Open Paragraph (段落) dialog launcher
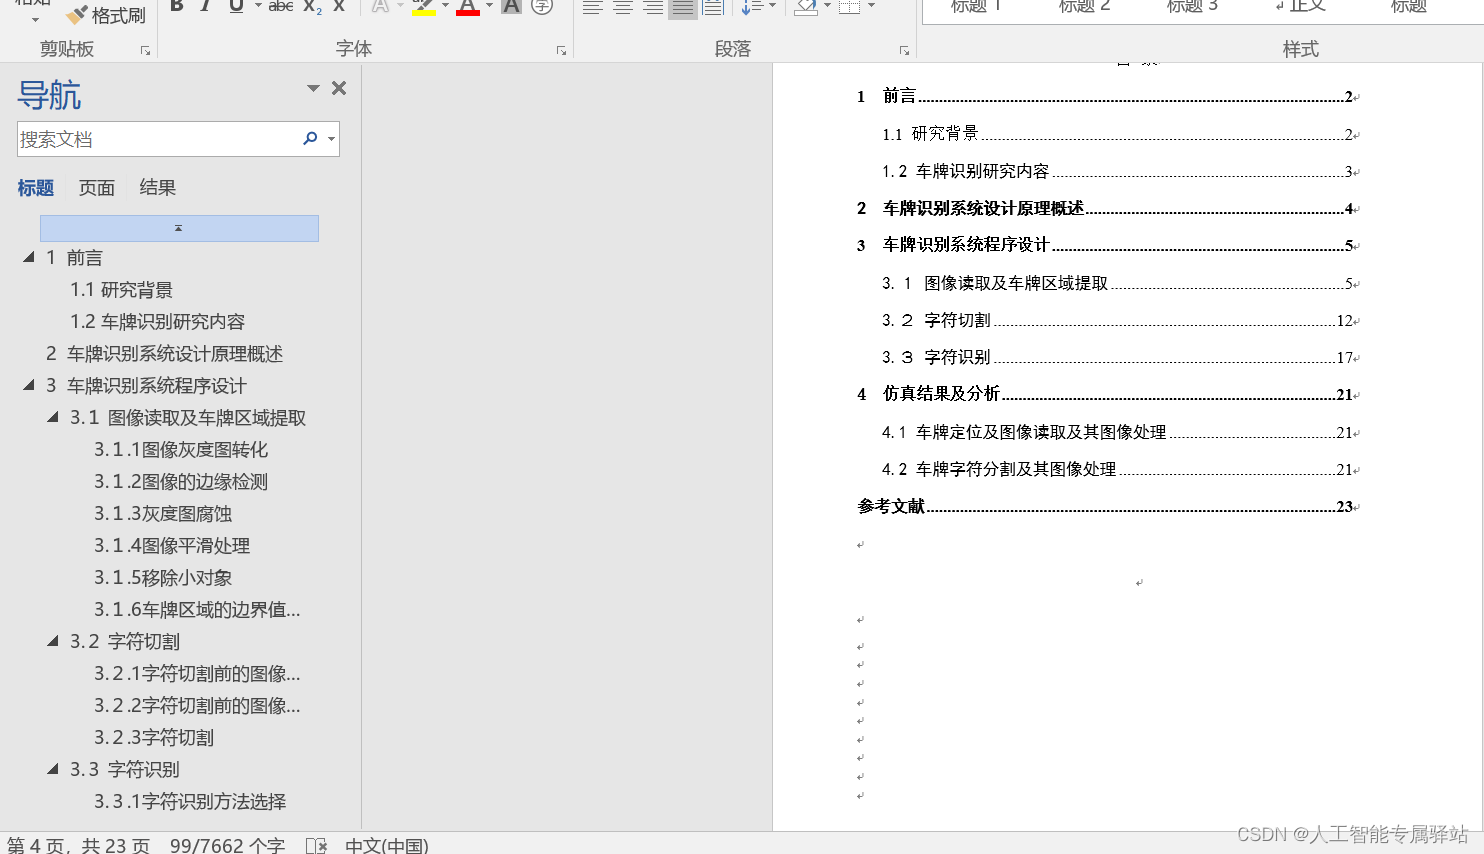The width and height of the screenshot is (1484, 854). pos(904,50)
